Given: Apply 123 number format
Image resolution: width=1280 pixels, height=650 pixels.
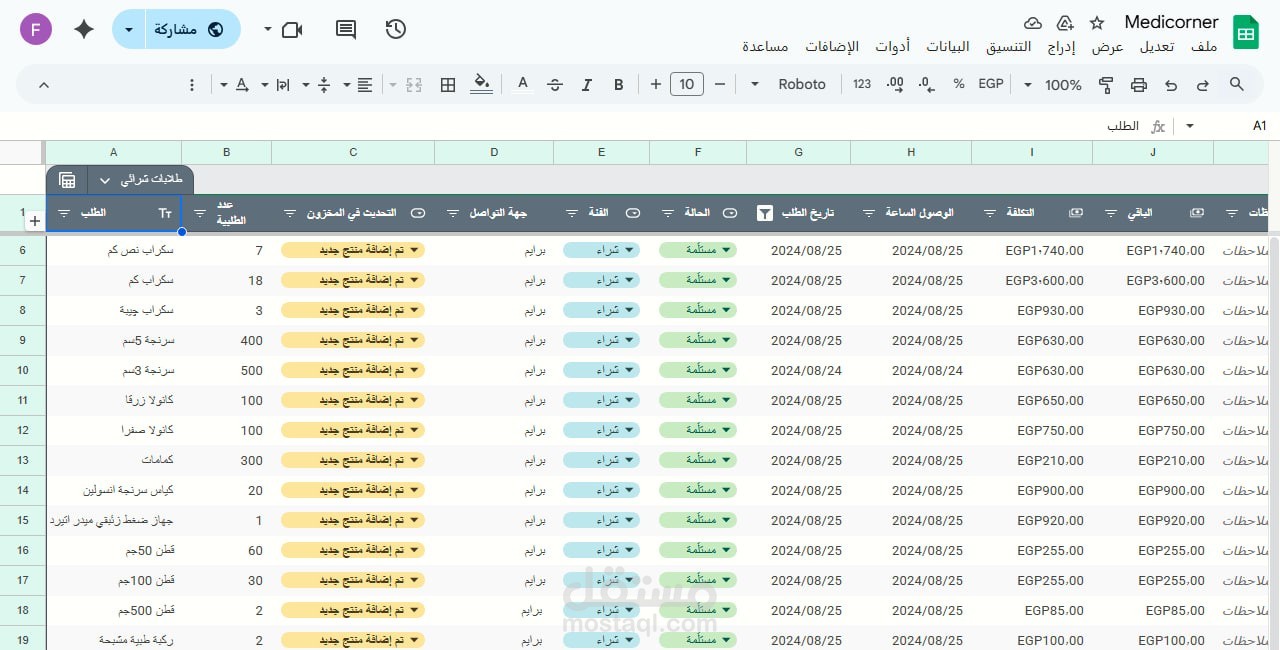Looking at the screenshot, I should [x=861, y=84].
